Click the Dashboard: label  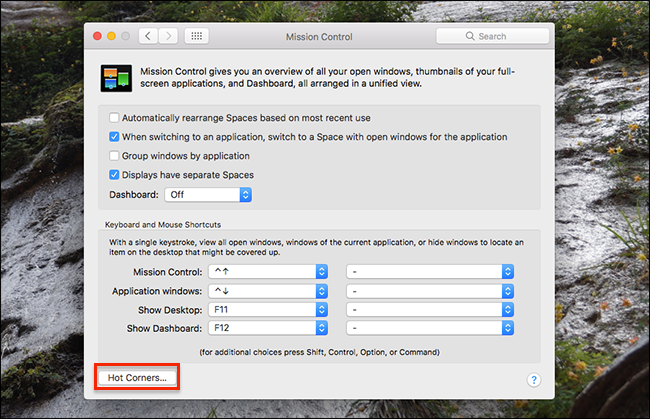134,194
